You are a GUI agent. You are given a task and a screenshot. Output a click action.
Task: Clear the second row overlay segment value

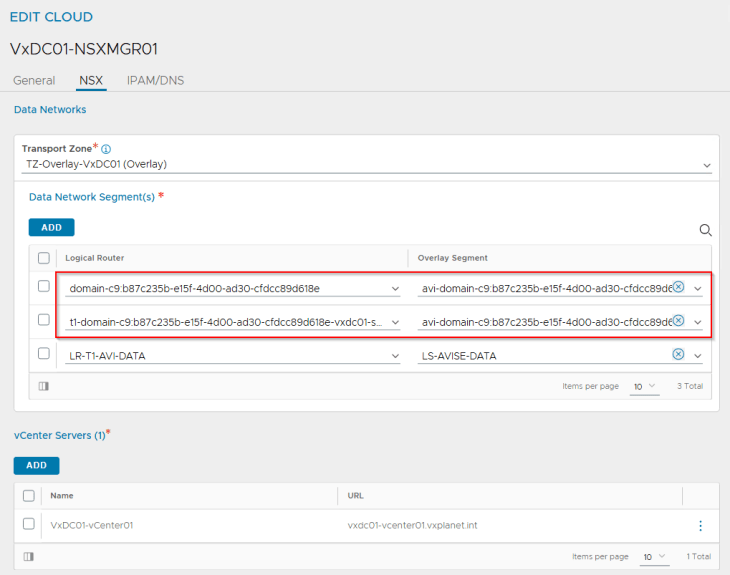678,321
